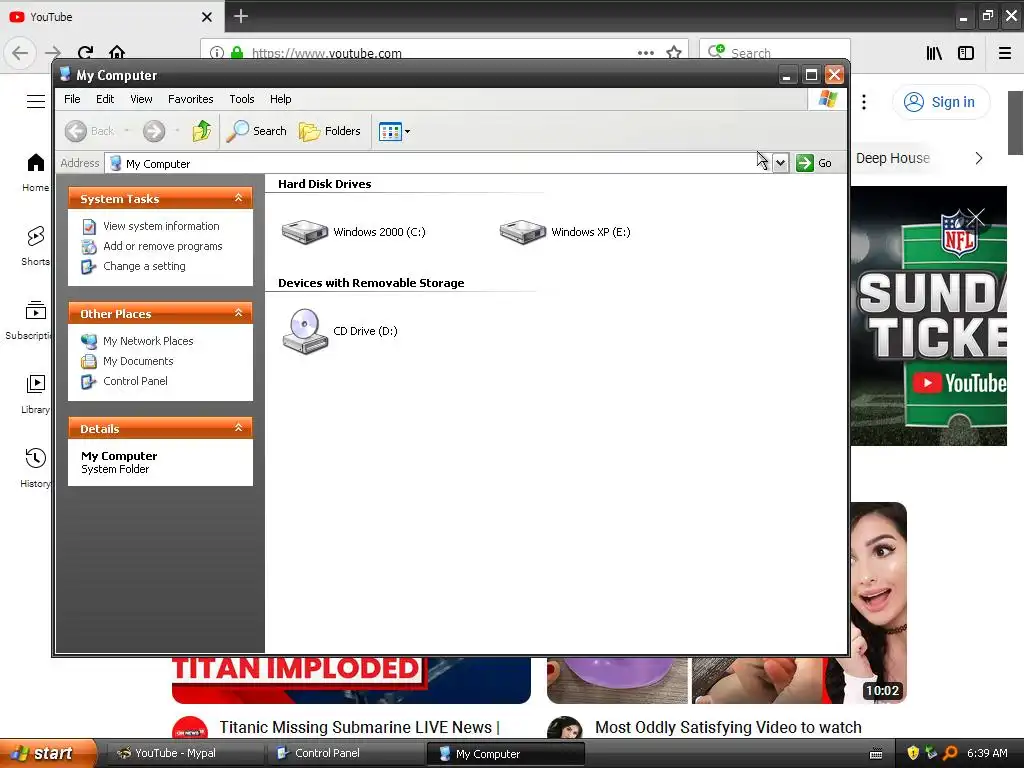
Task: Click YouTube Shorts sidebar icon
Action: (35, 236)
